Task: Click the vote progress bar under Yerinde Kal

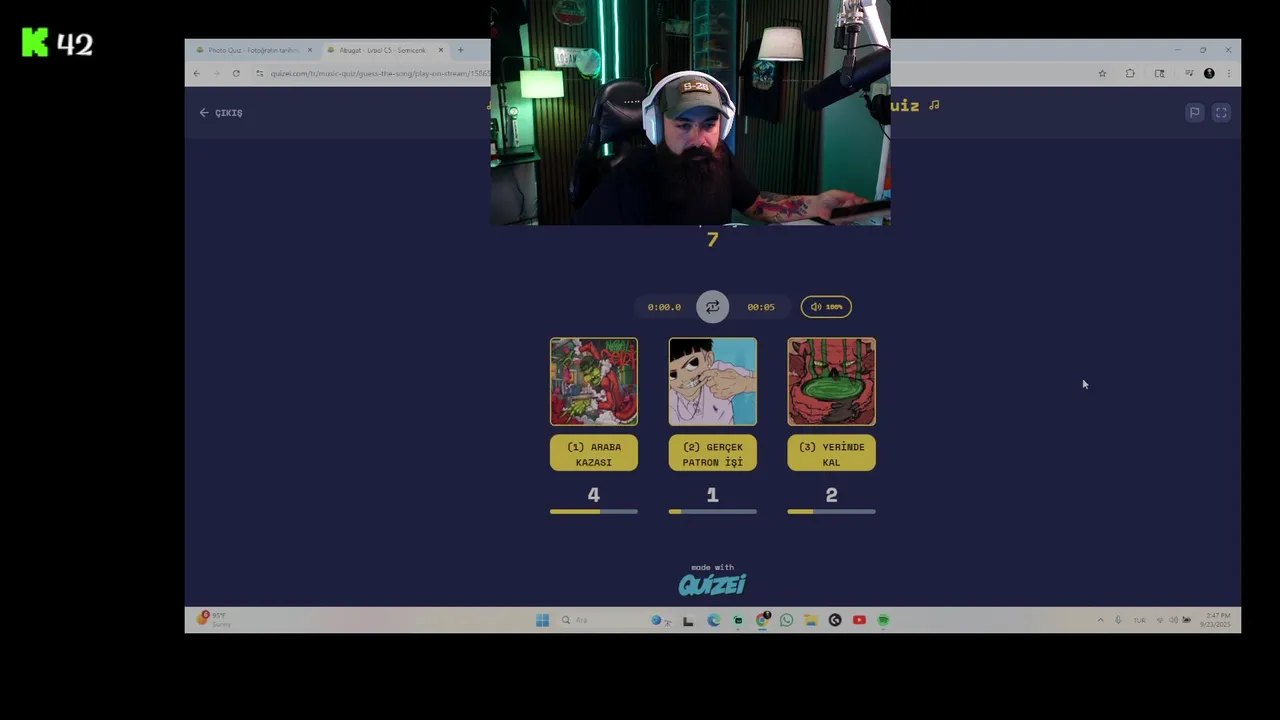Action: pos(831,512)
